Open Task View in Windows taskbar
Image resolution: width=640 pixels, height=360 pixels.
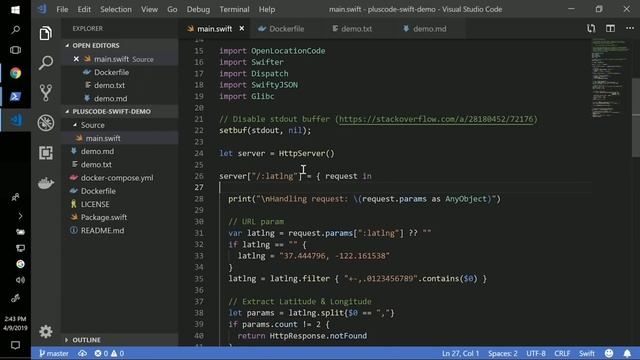[x=16, y=50]
